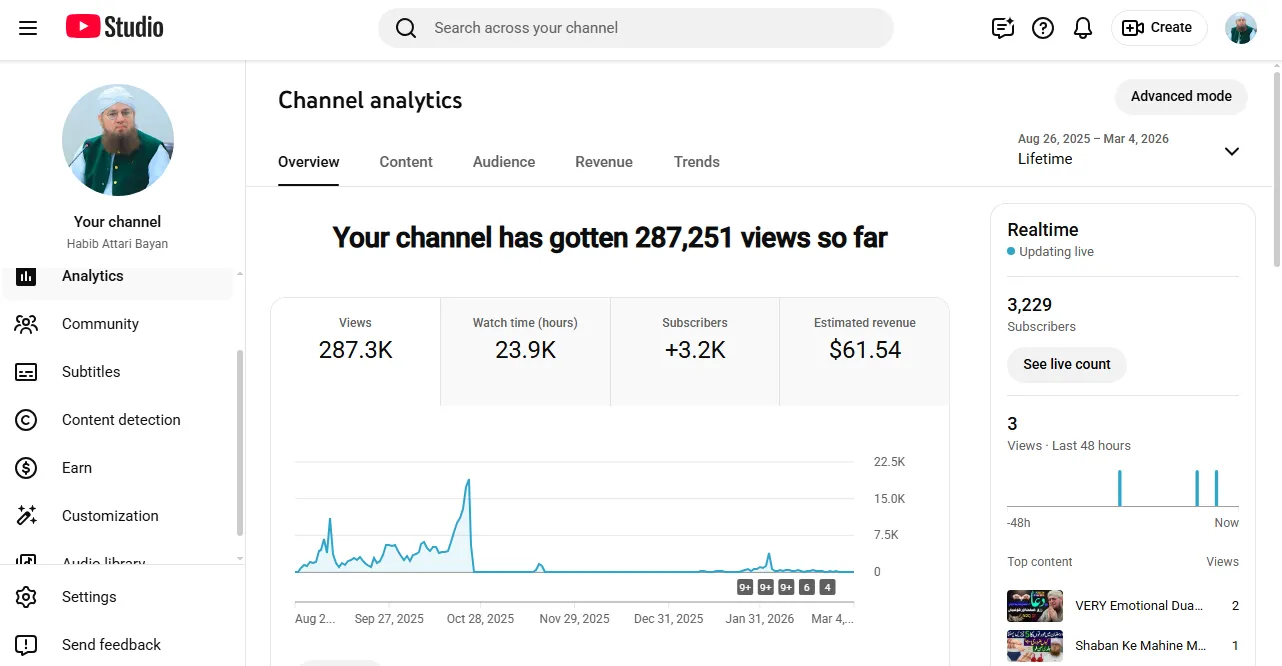This screenshot has width=1282, height=666.
Task: Select the Subscribers metric card
Action: (x=695, y=352)
